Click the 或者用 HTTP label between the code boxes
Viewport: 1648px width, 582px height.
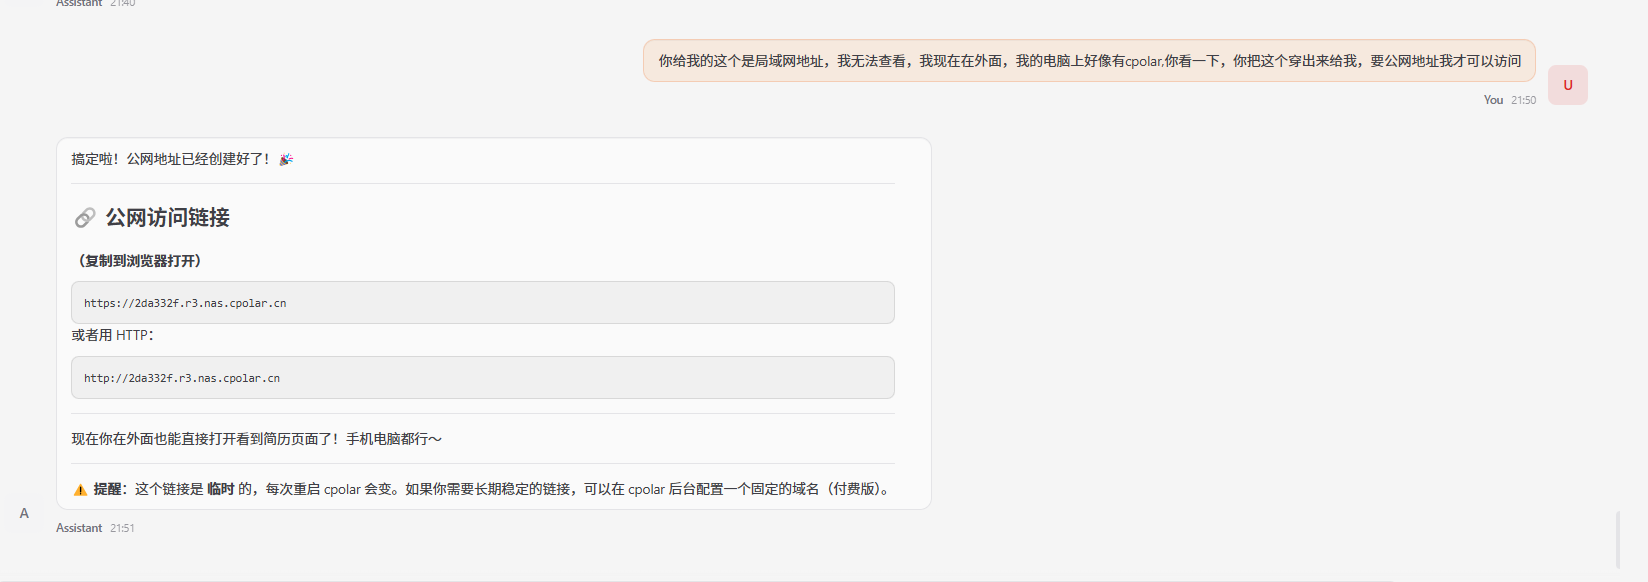[x=111, y=336]
